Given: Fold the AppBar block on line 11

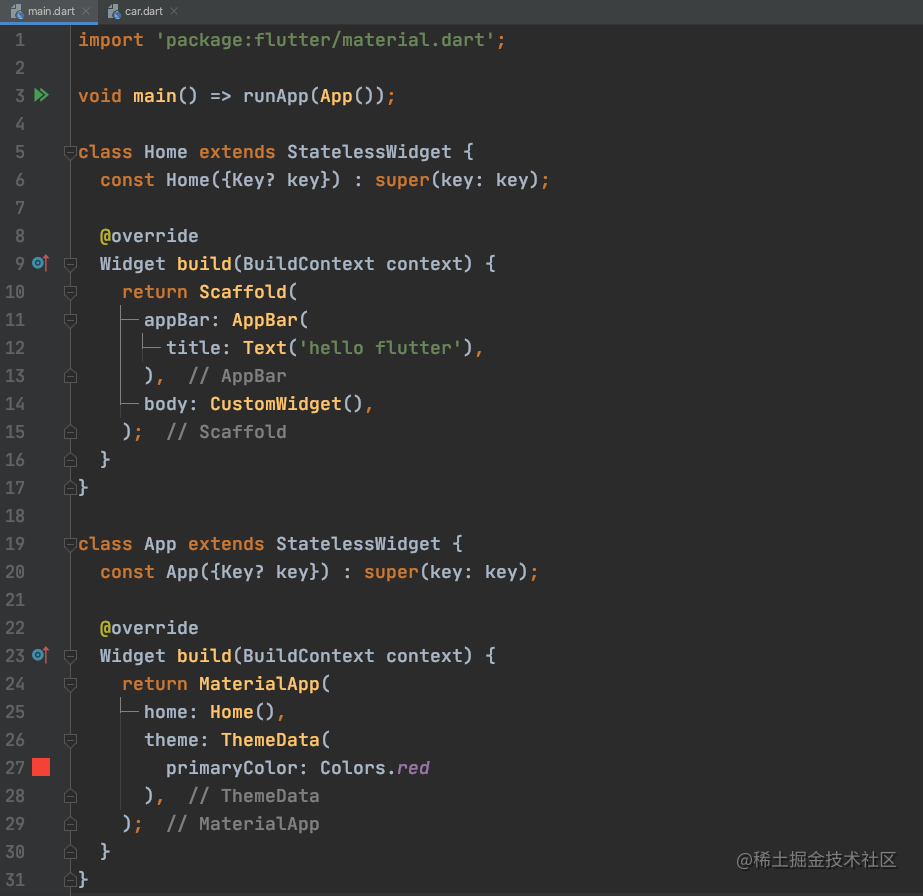Looking at the screenshot, I should [70, 320].
